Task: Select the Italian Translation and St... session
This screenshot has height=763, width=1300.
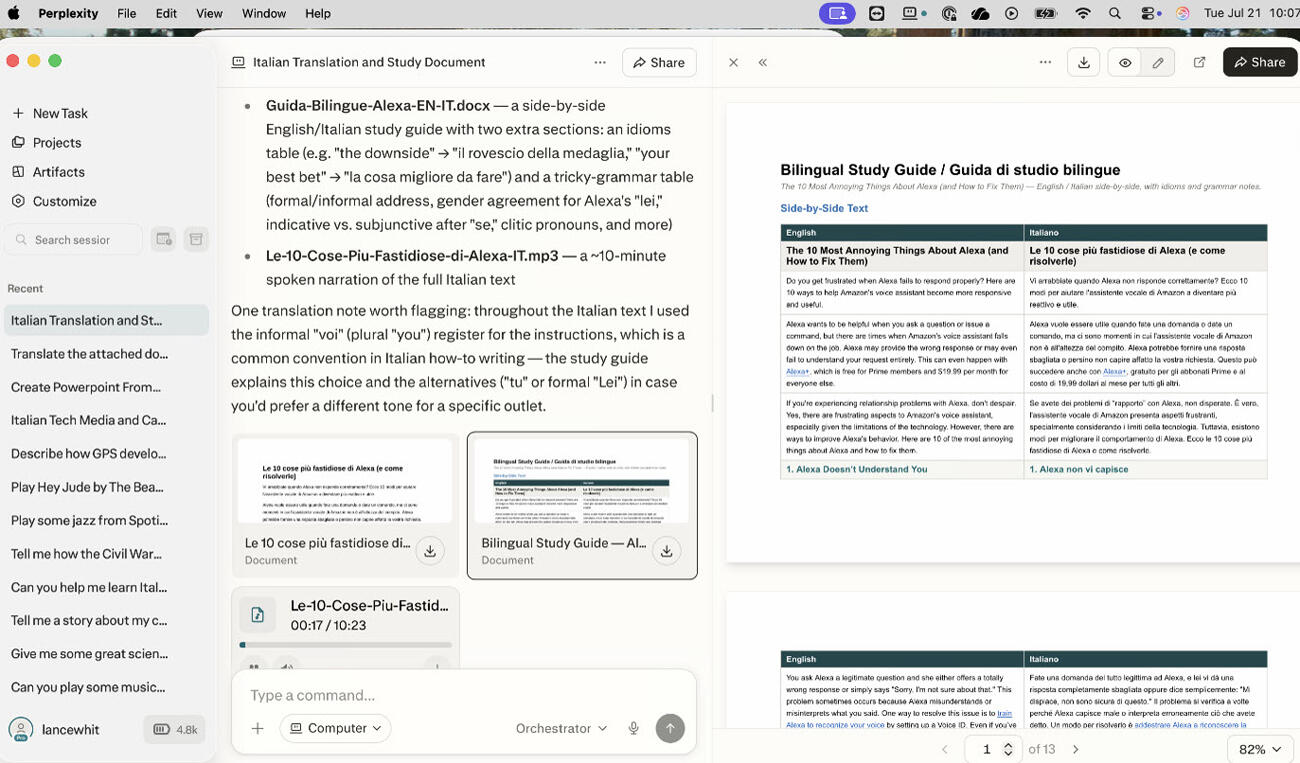Action: coord(105,321)
